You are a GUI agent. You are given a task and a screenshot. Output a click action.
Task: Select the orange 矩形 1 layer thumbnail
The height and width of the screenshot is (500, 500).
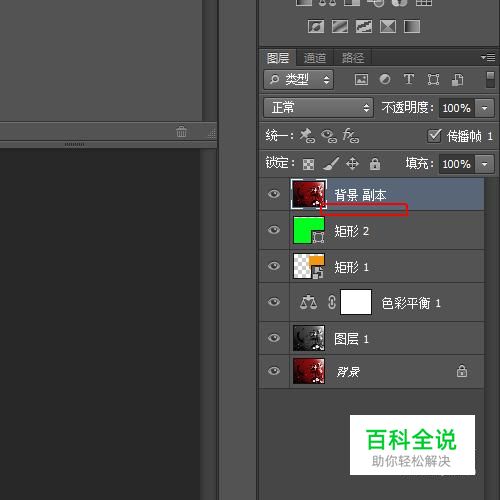pos(309,266)
